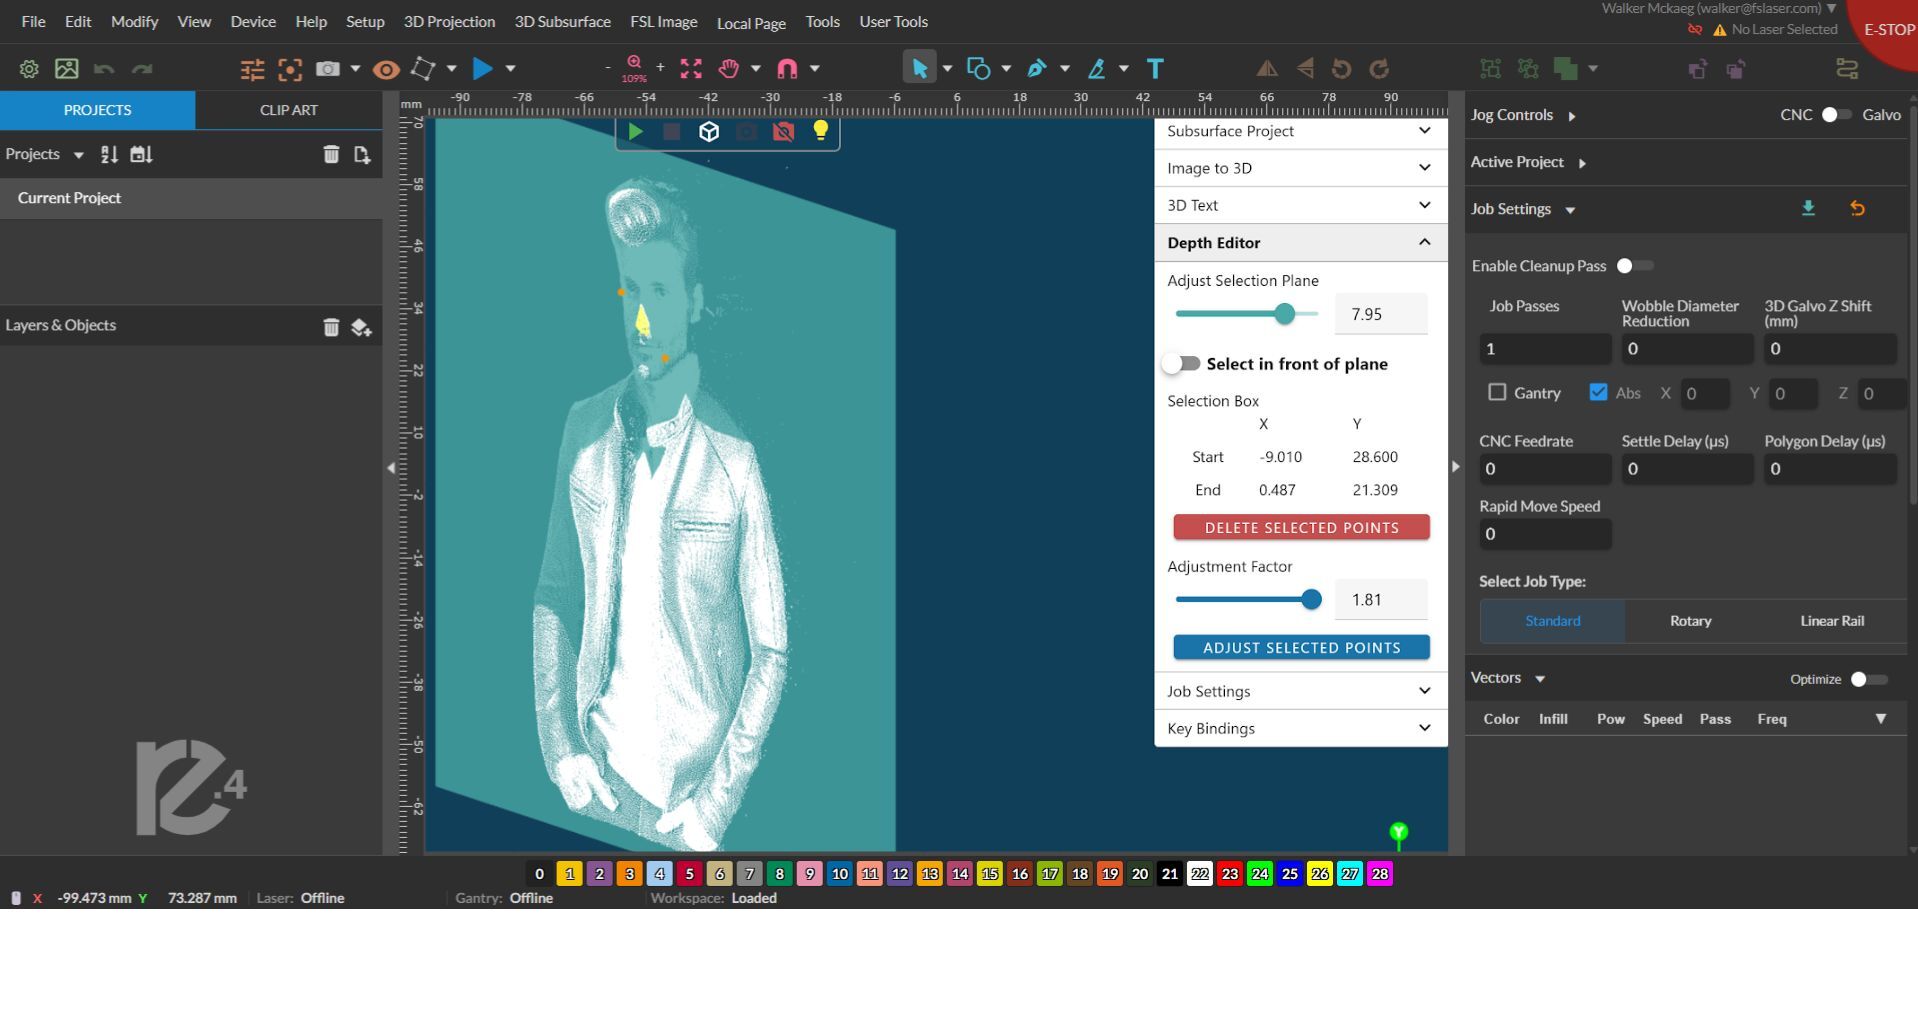Switch to the Clip Art tab

[x=288, y=110]
